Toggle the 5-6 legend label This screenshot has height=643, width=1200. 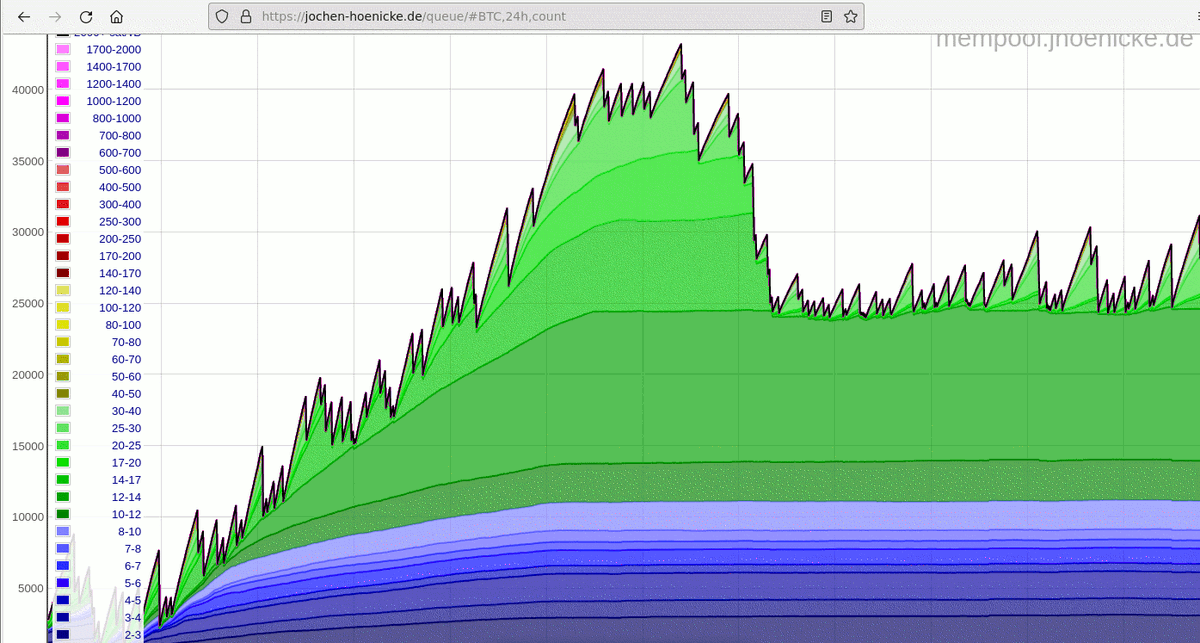[x=132, y=583]
